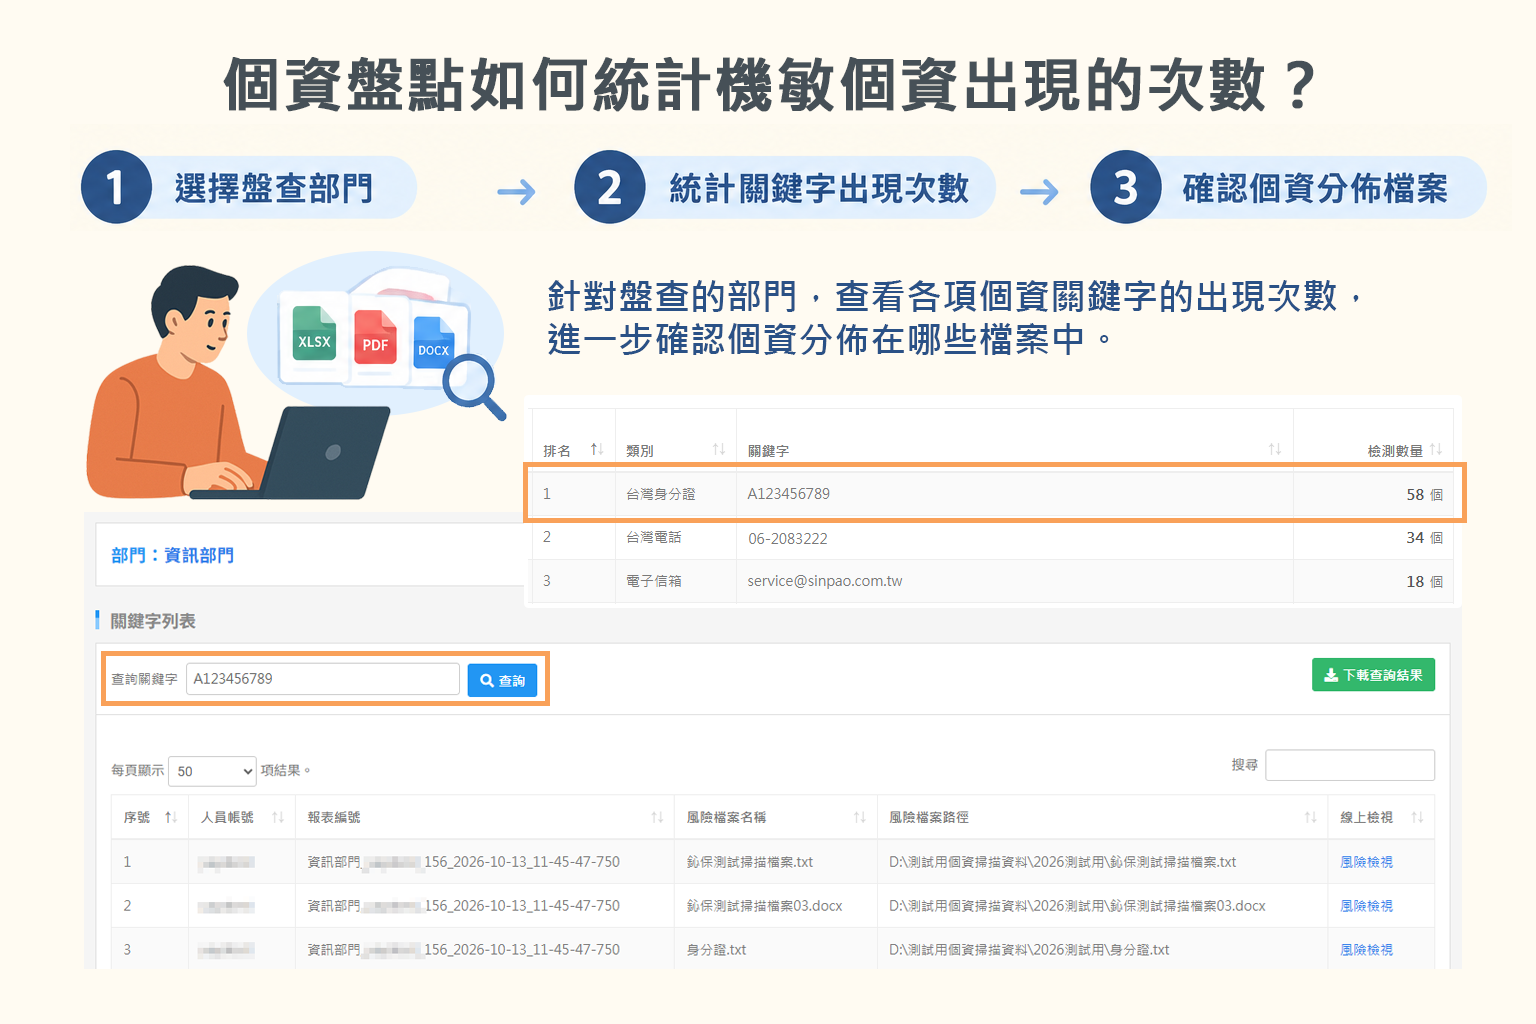Click the blue 查詢 search button
Viewport: 1536px width, 1024px height.
pos(502,680)
